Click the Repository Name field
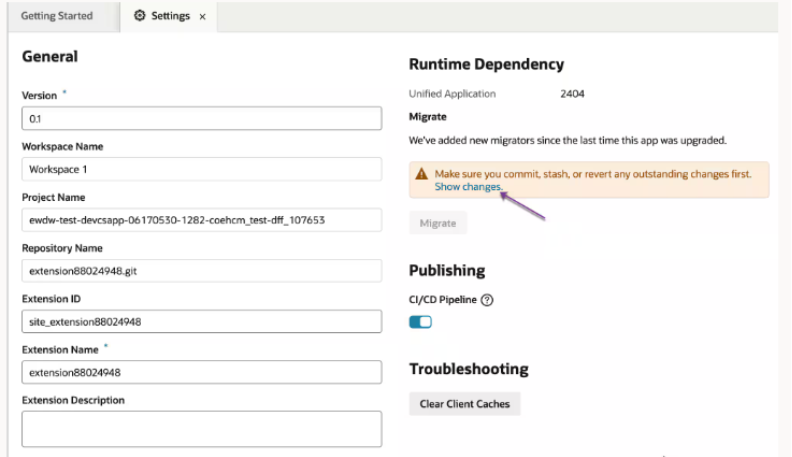This screenshot has height=457, width=792. click(202, 271)
